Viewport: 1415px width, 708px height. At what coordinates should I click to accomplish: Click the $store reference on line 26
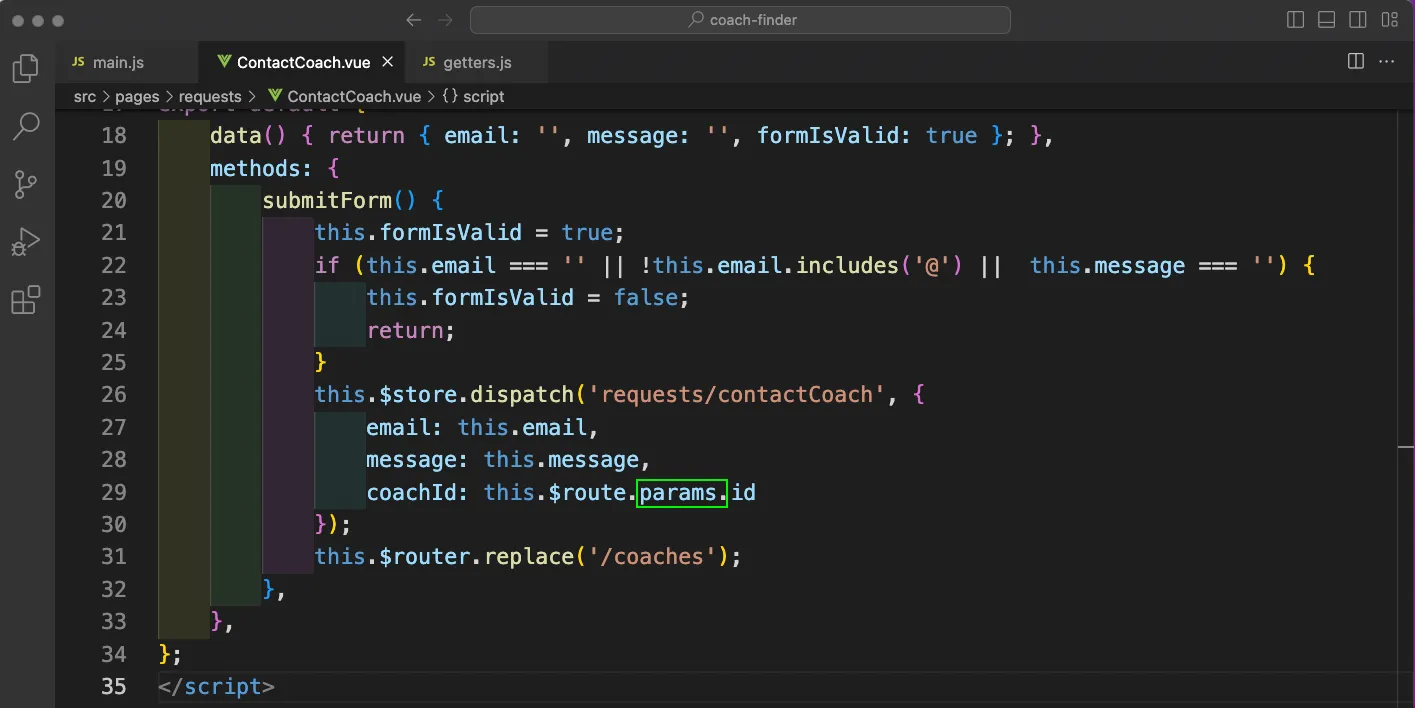(419, 395)
